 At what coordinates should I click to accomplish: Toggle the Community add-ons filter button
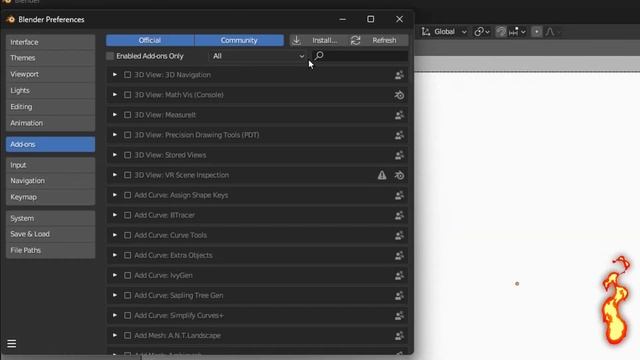(239, 40)
